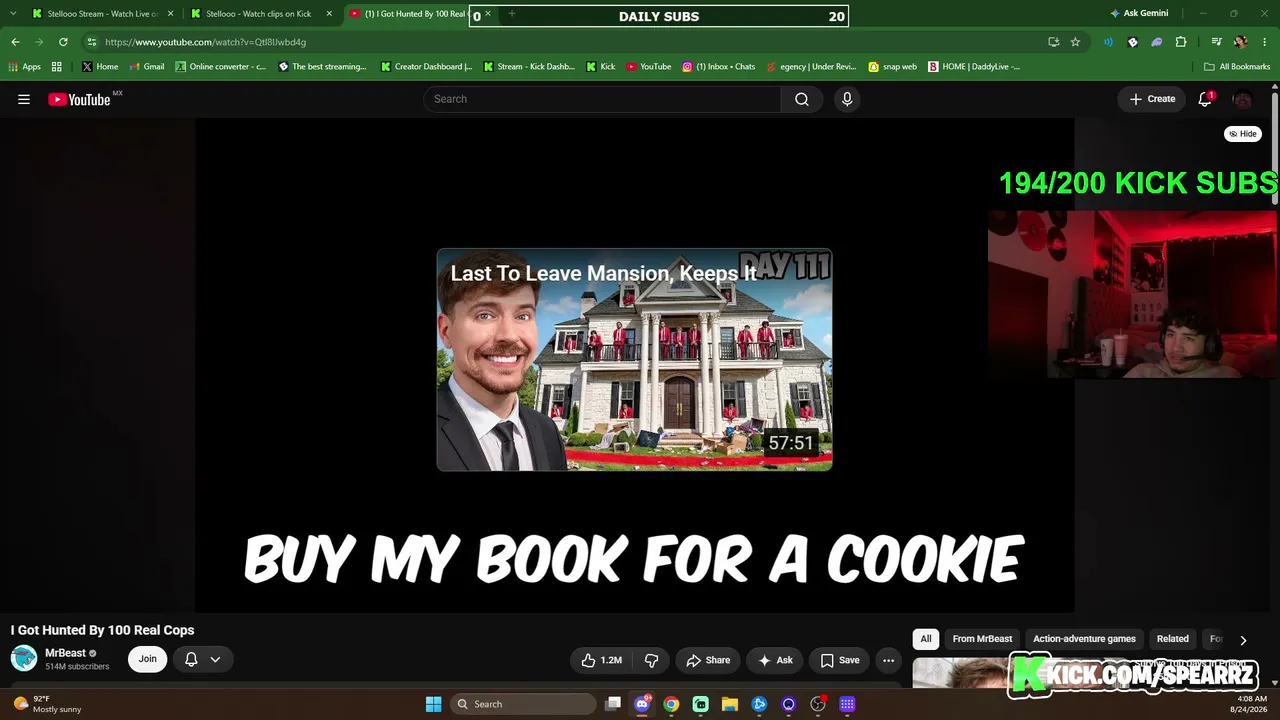Click Ask Gemini in the title bar
This screenshot has height=720, width=1280.
[1139, 14]
